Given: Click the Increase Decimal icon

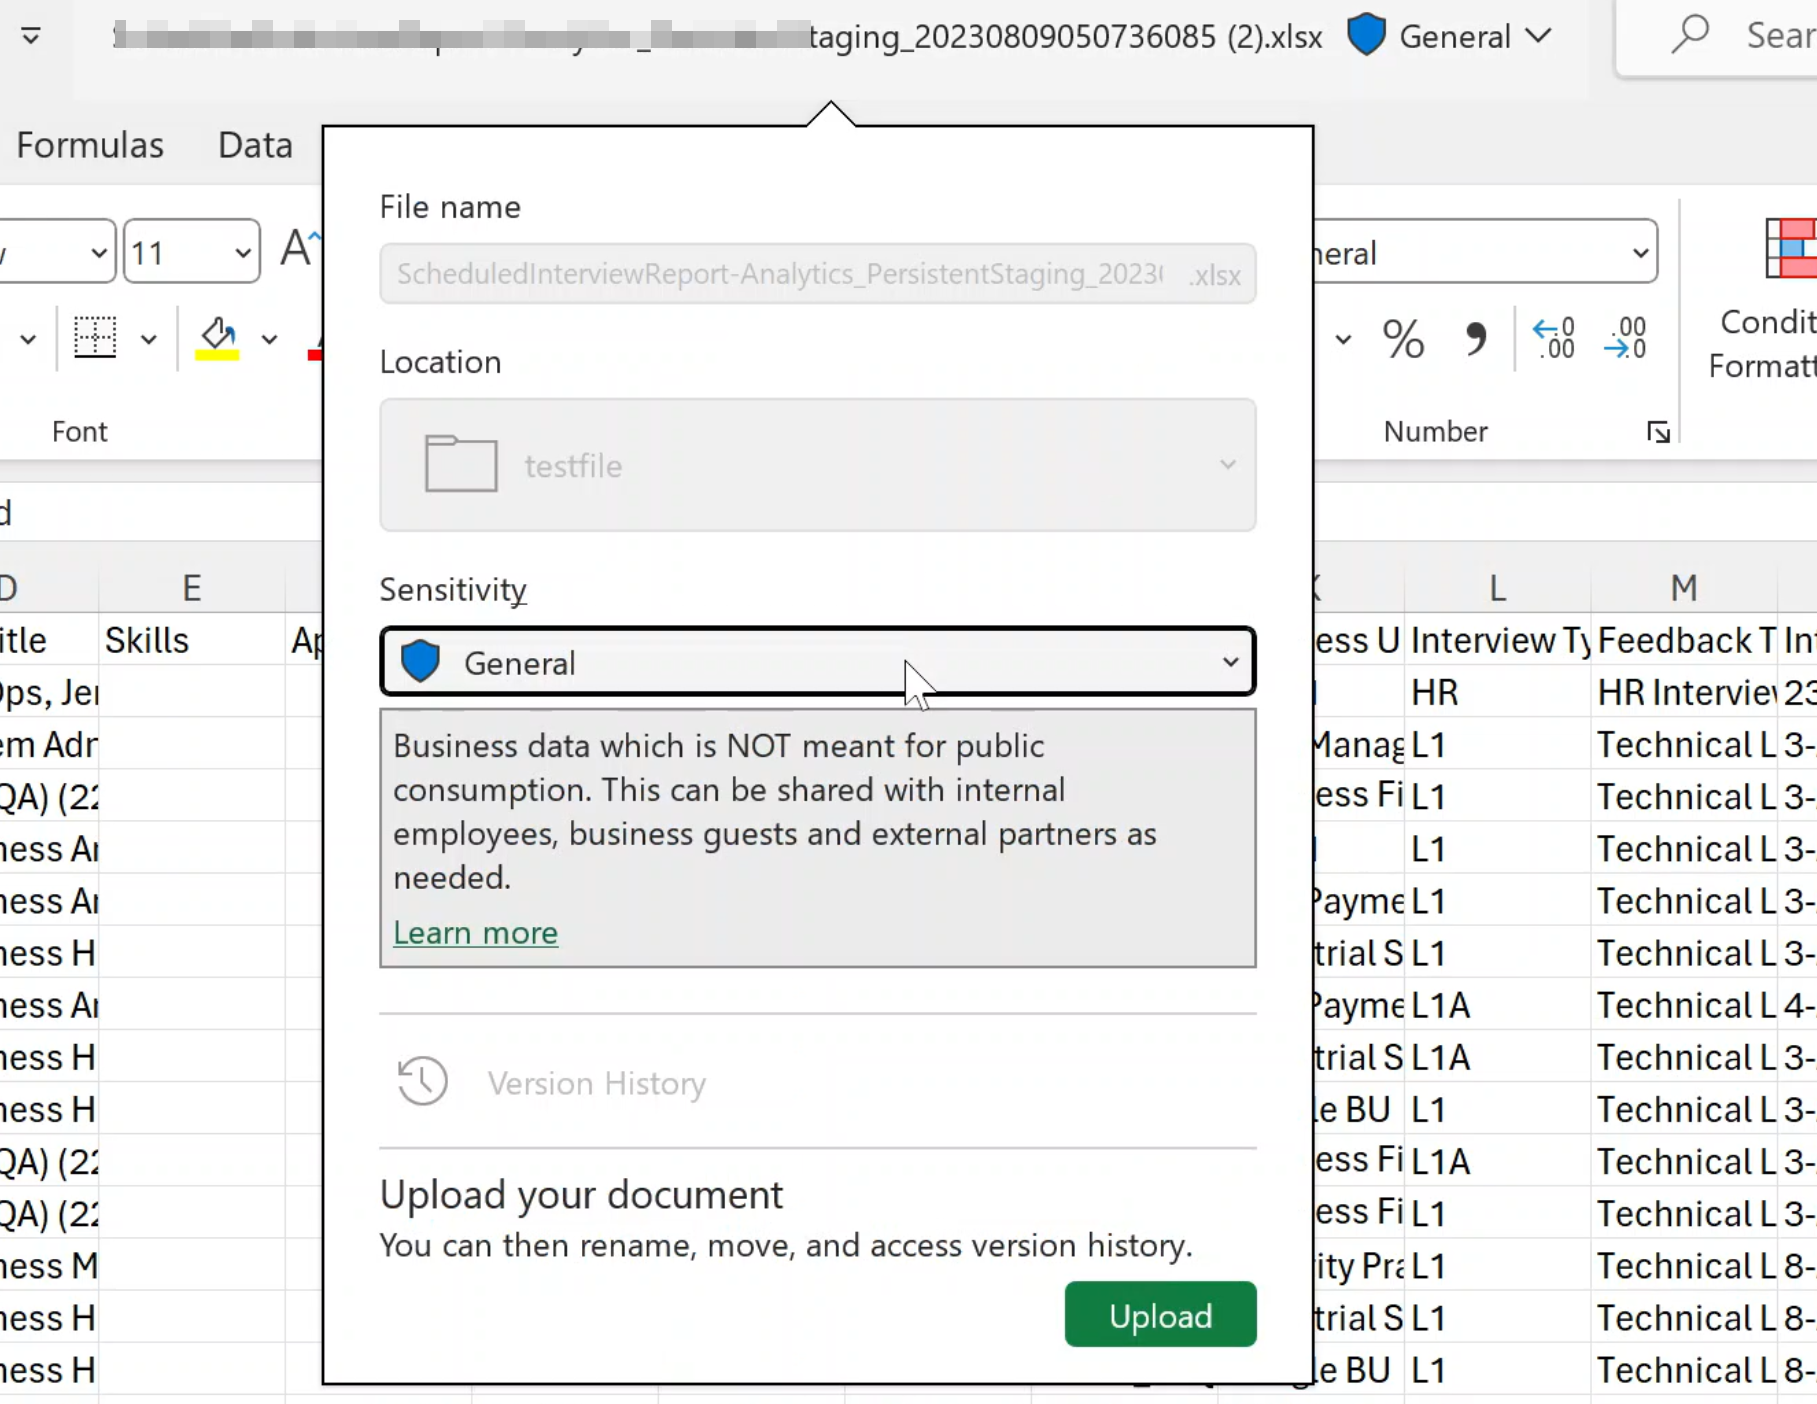Looking at the screenshot, I should [1553, 339].
